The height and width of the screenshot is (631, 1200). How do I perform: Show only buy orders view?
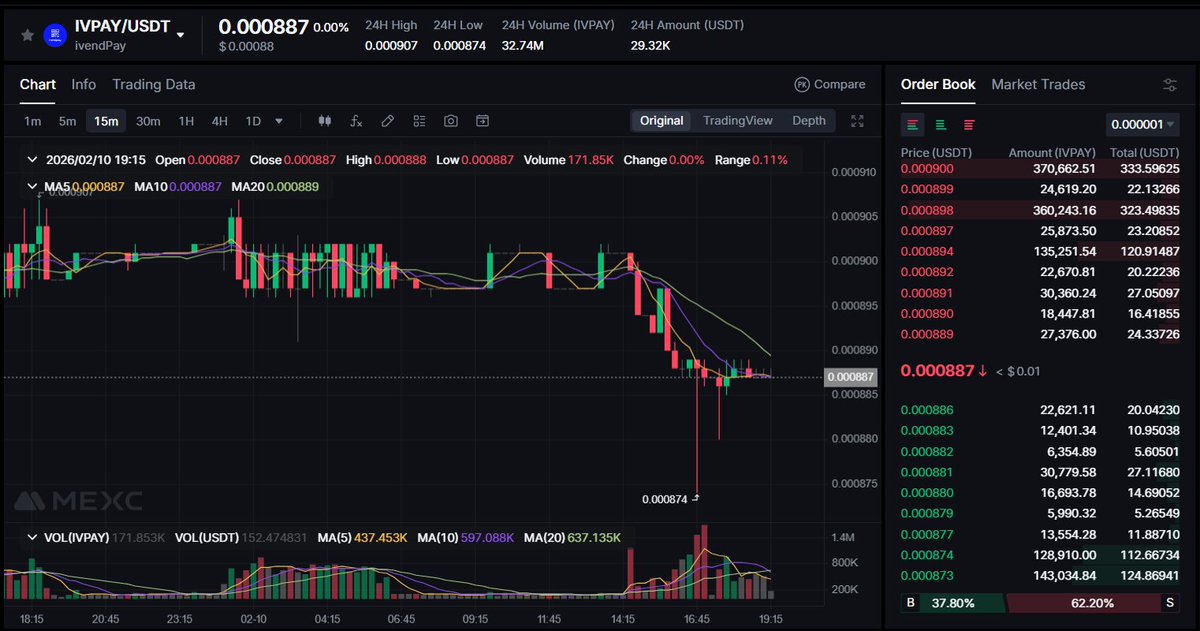point(941,125)
